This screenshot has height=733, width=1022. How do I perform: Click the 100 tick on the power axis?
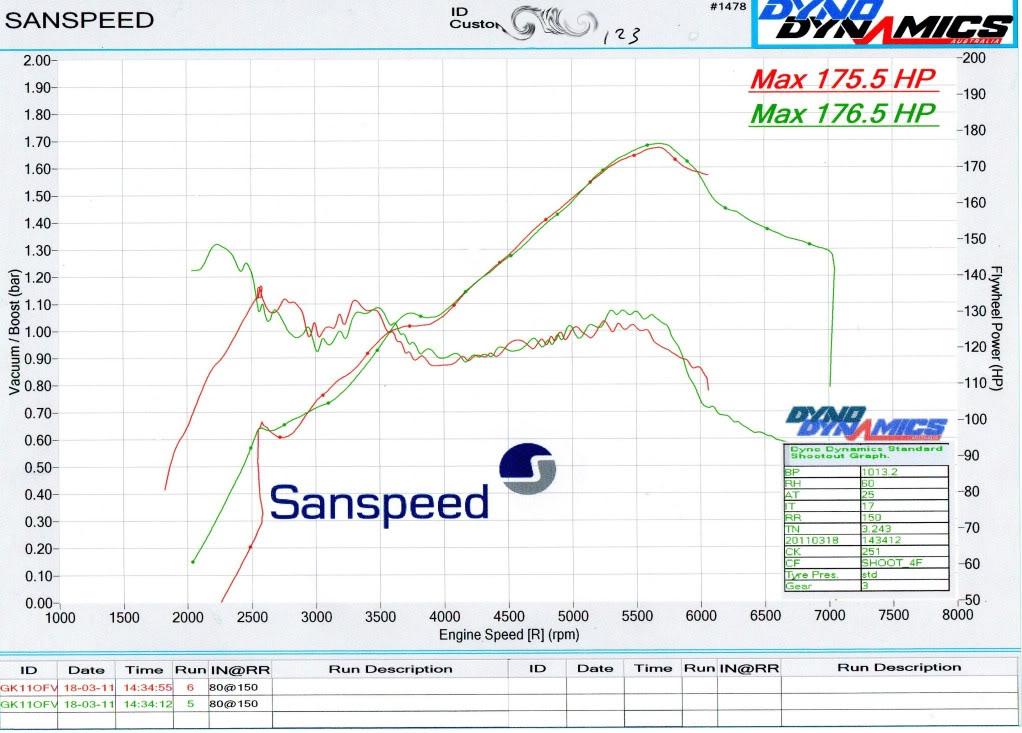pos(974,420)
